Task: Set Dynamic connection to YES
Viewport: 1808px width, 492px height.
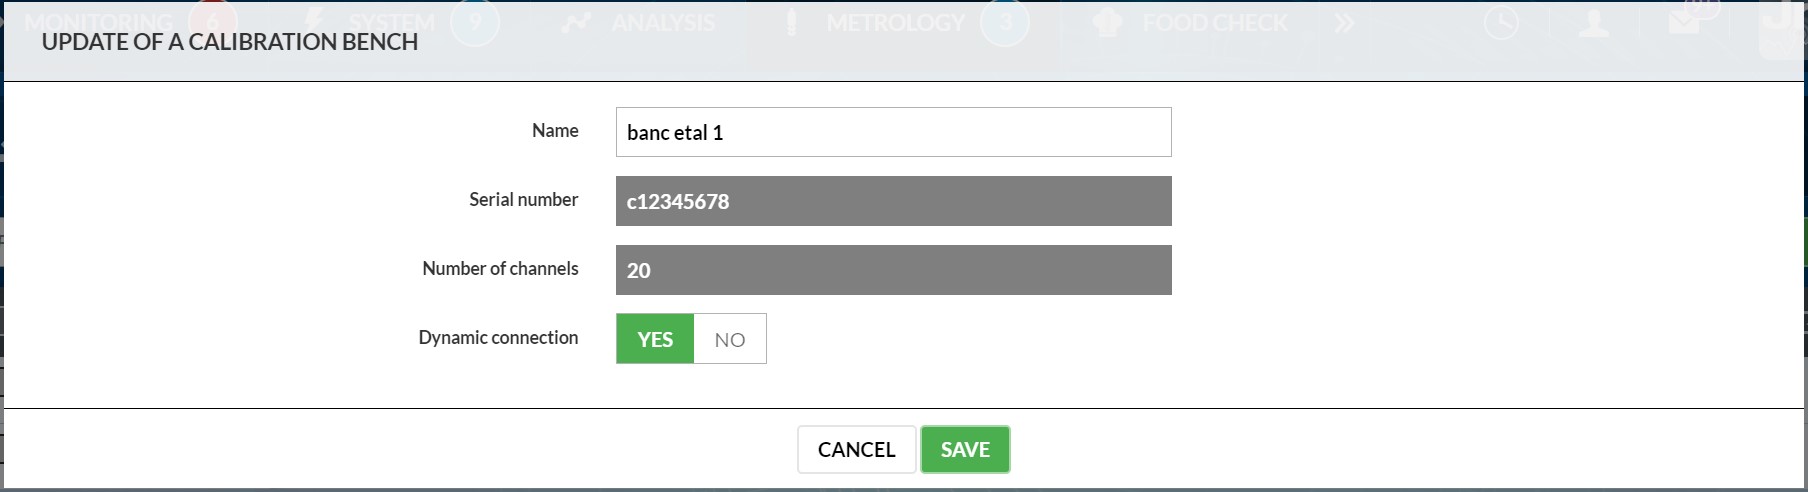Action: [x=655, y=339]
